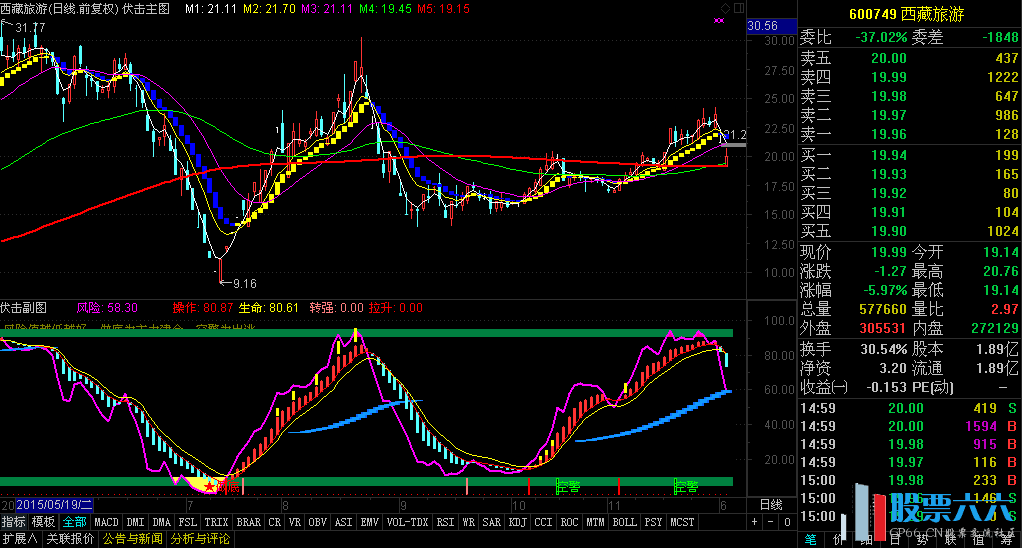1022x548 pixels.
Task: Click the 卖五 20.00 order row
Action: pyautogui.click(x=909, y=58)
